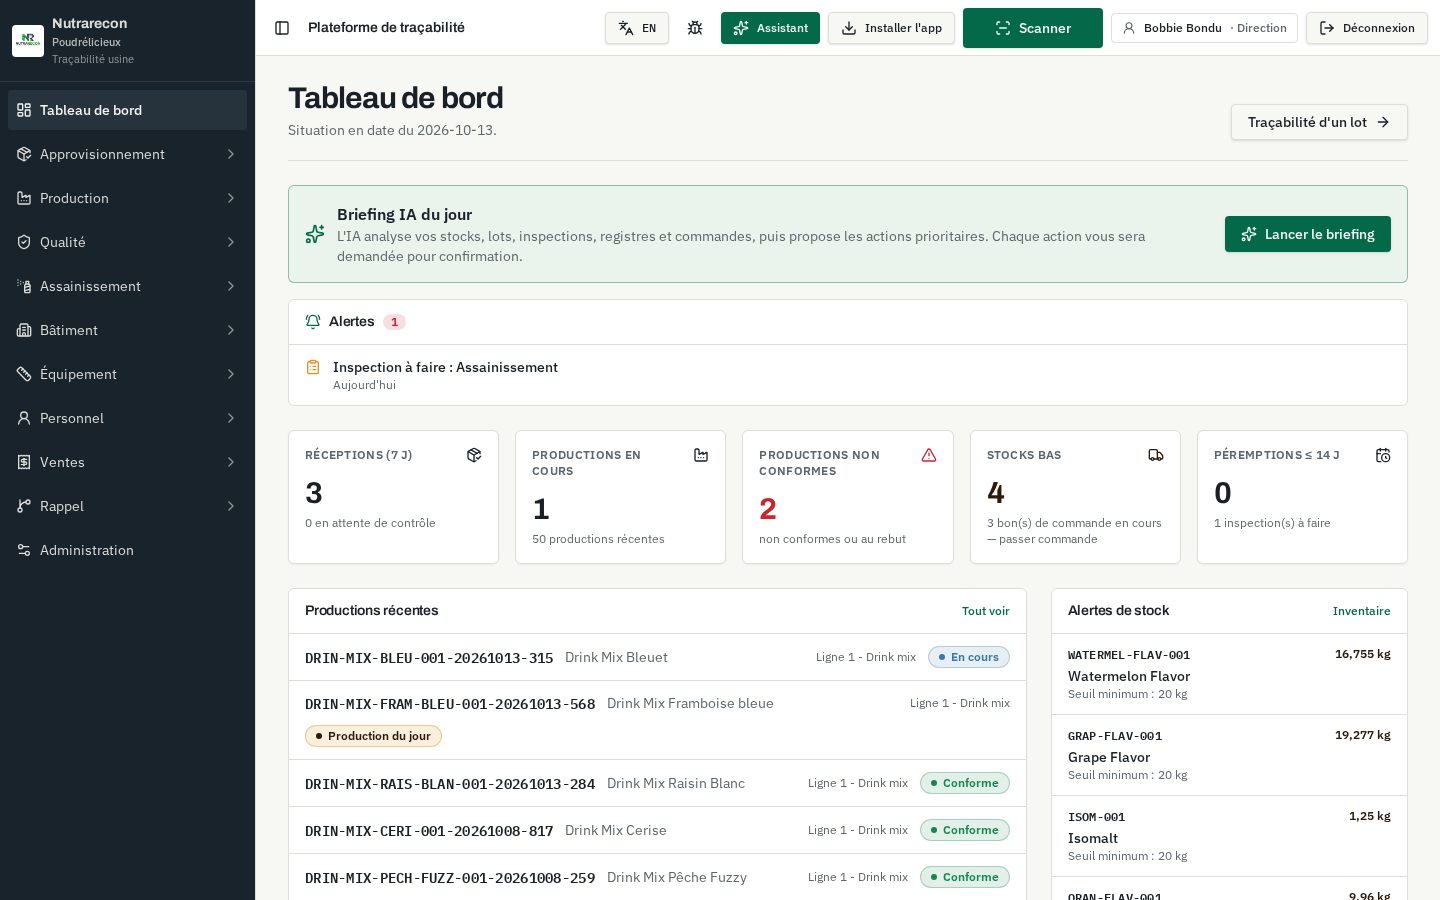Open the Inventaire link
Image resolution: width=1440 pixels, height=900 pixels.
coord(1362,611)
